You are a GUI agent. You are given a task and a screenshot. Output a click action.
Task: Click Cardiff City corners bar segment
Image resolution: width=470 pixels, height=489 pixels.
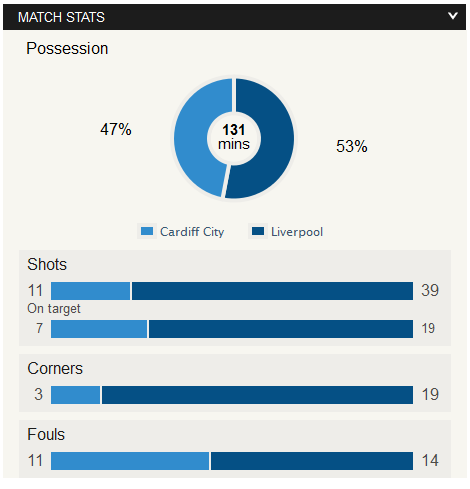pyautogui.click(x=75, y=395)
